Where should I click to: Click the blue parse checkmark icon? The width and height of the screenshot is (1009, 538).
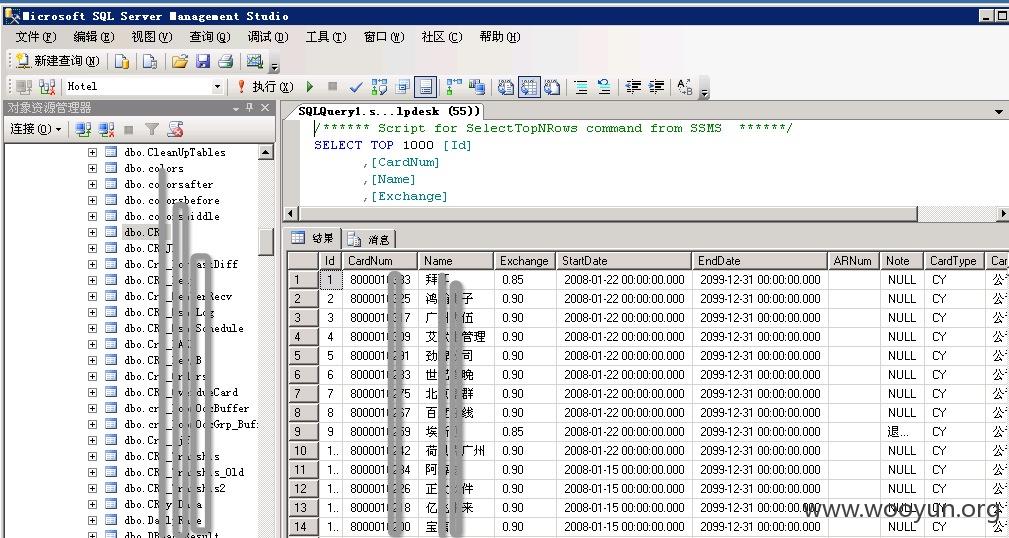(x=355, y=86)
